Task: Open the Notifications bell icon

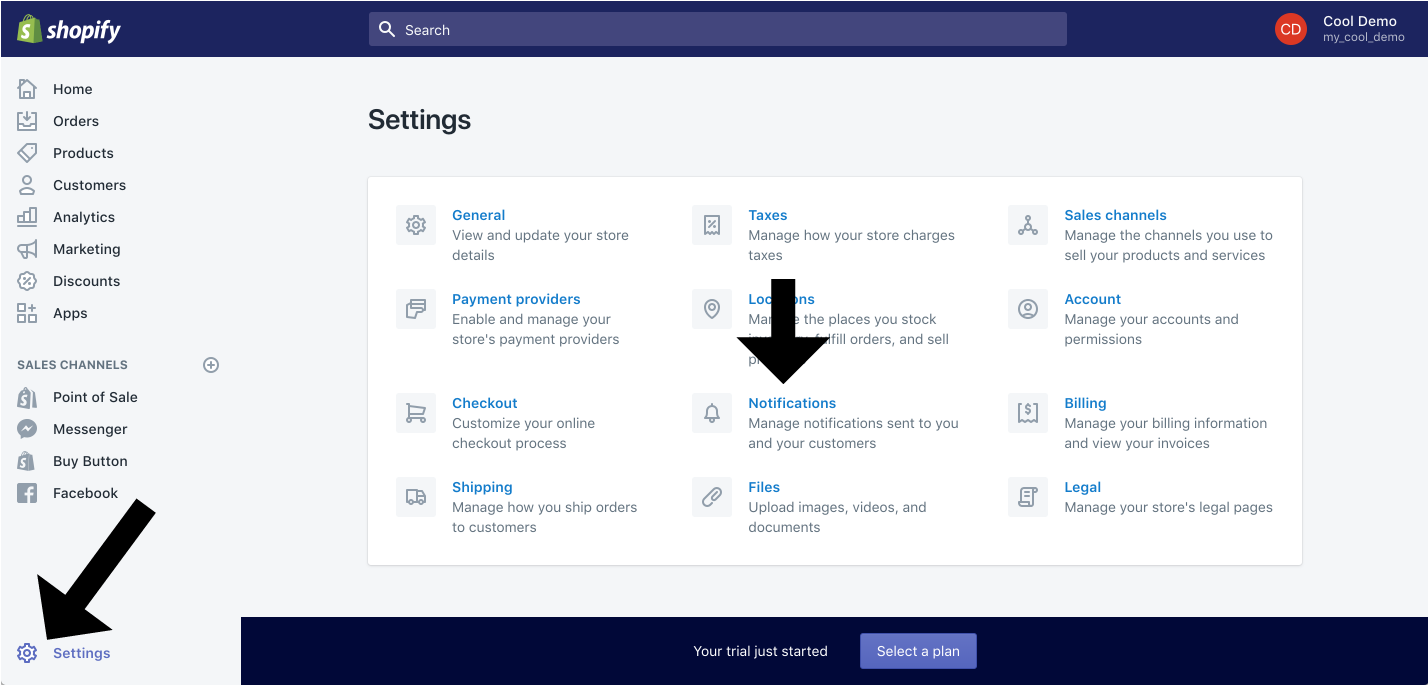Action: (712, 413)
